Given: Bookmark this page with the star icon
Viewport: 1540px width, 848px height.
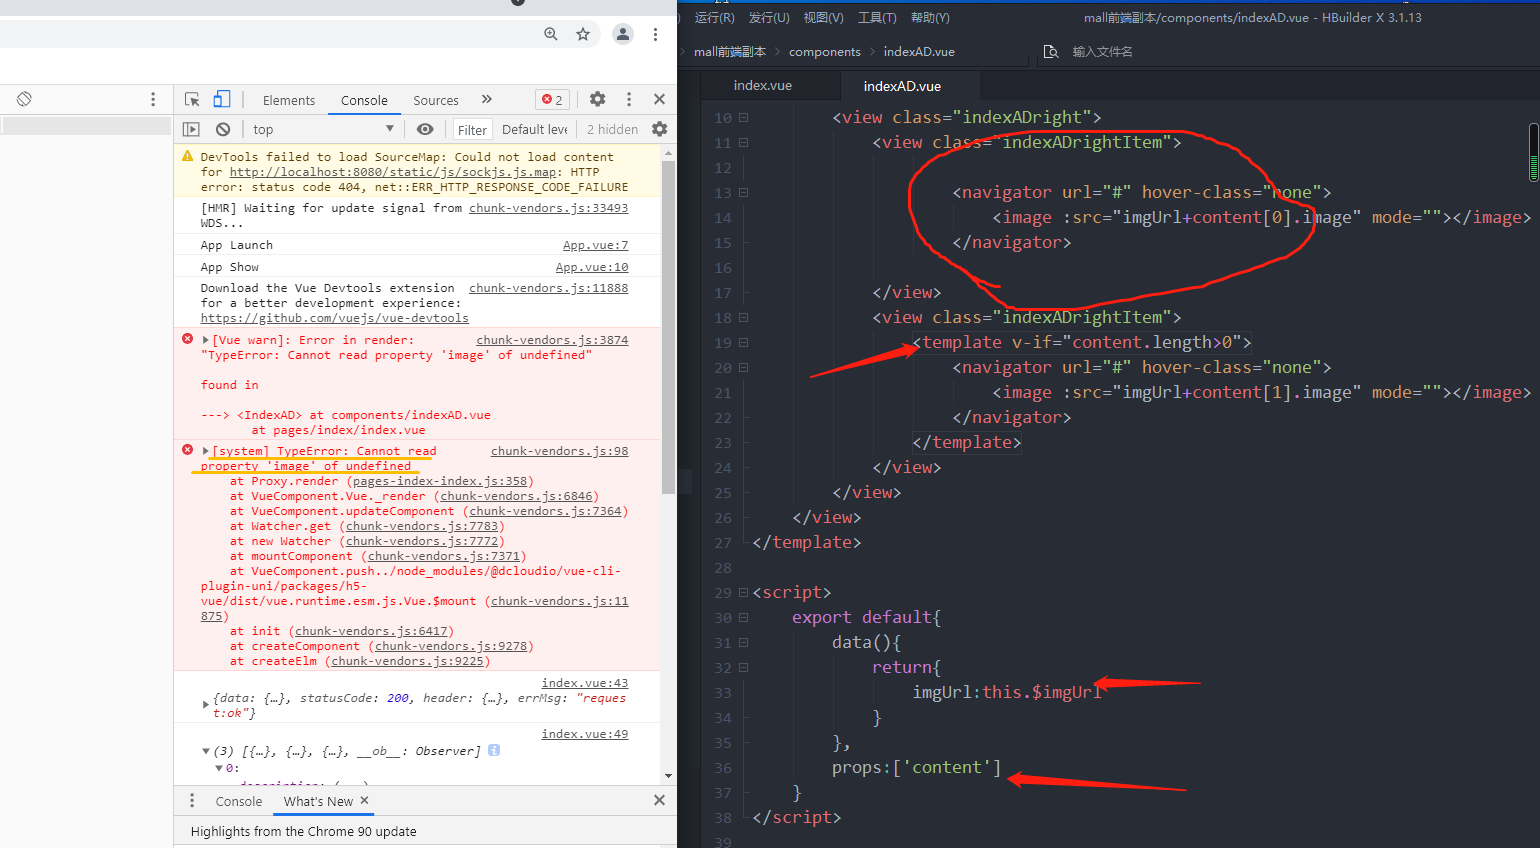Looking at the screenshot, I should 583,34.
